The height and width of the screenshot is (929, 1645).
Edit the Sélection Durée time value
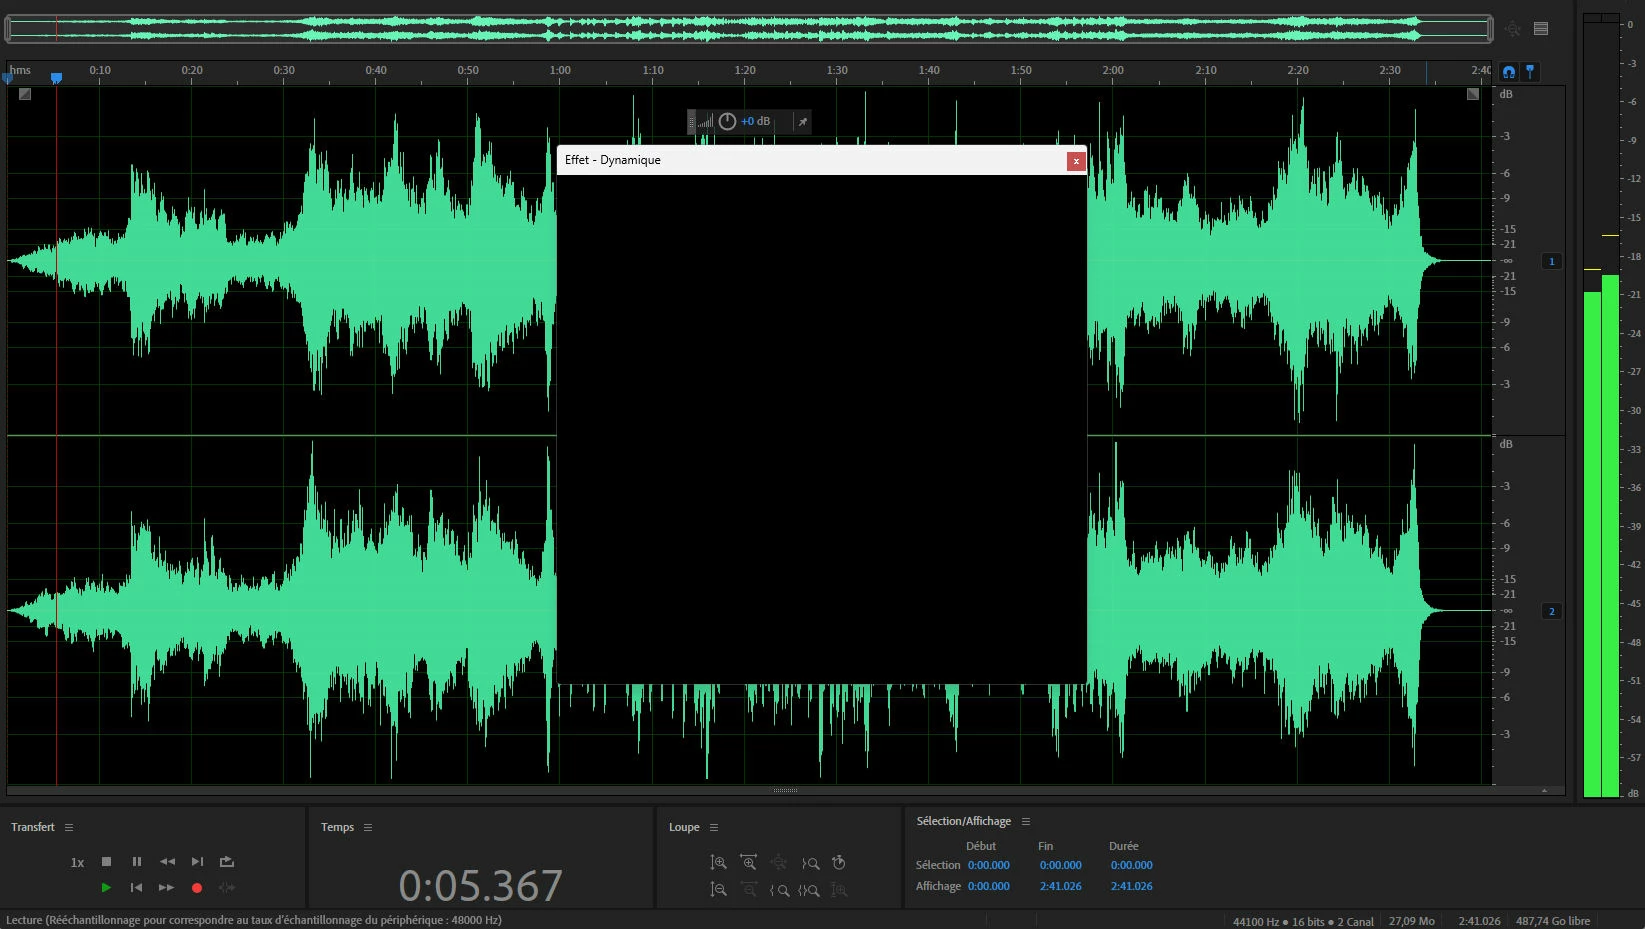[x=1131, y=865]
